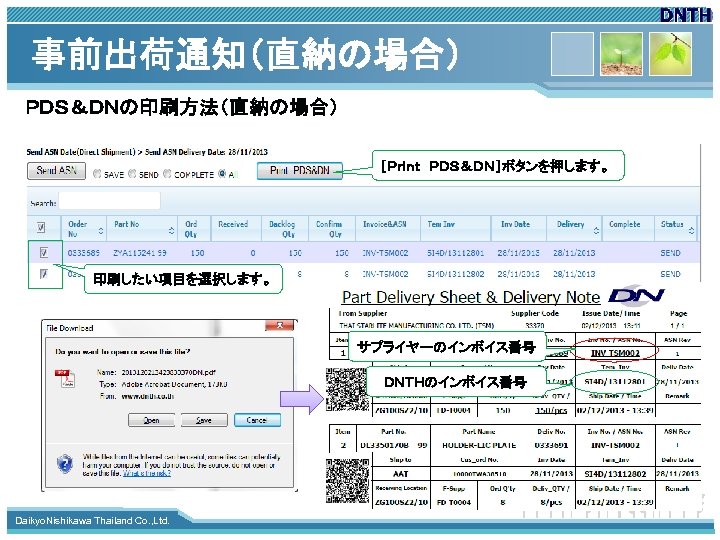This screenshot has width=720, height=540.
Task: Click the Send ASN button
Action: tap(56, 171)
